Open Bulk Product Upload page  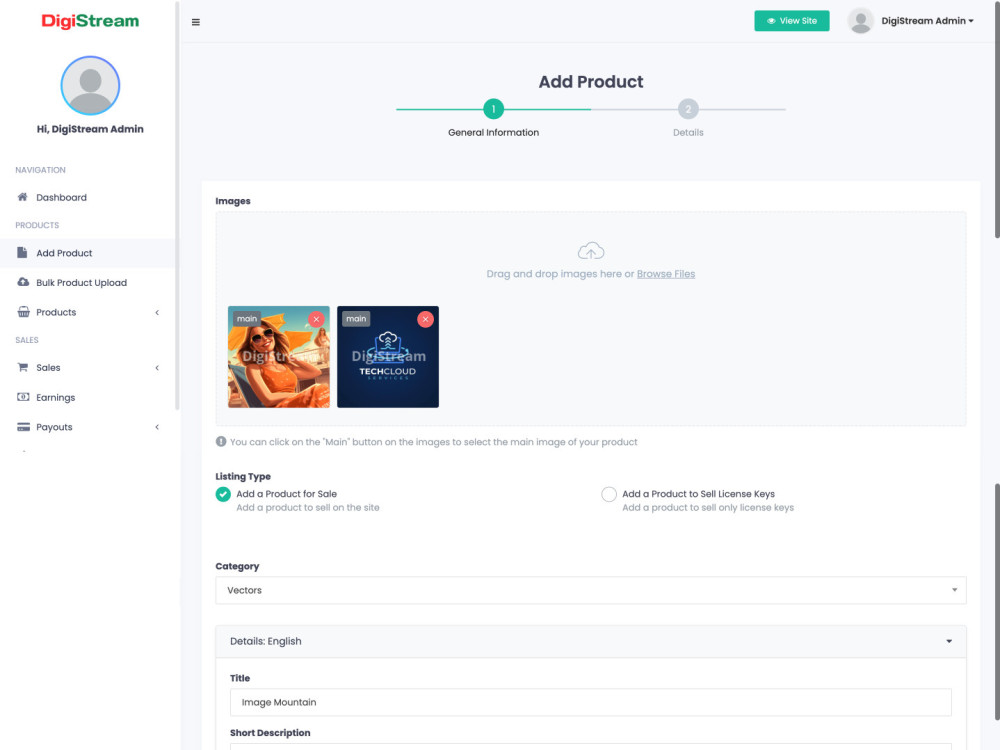pos(82,283)
